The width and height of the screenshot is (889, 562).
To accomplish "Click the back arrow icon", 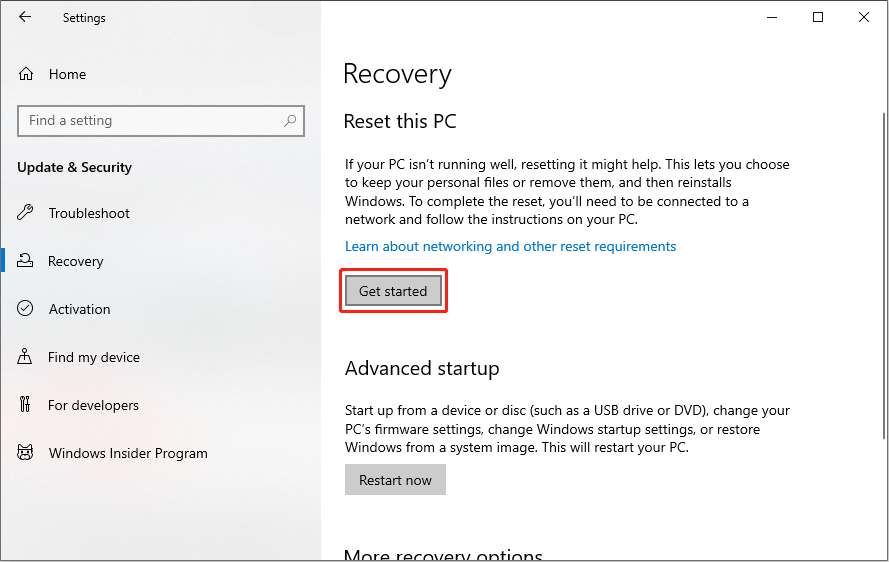I will tap(25, 17).
